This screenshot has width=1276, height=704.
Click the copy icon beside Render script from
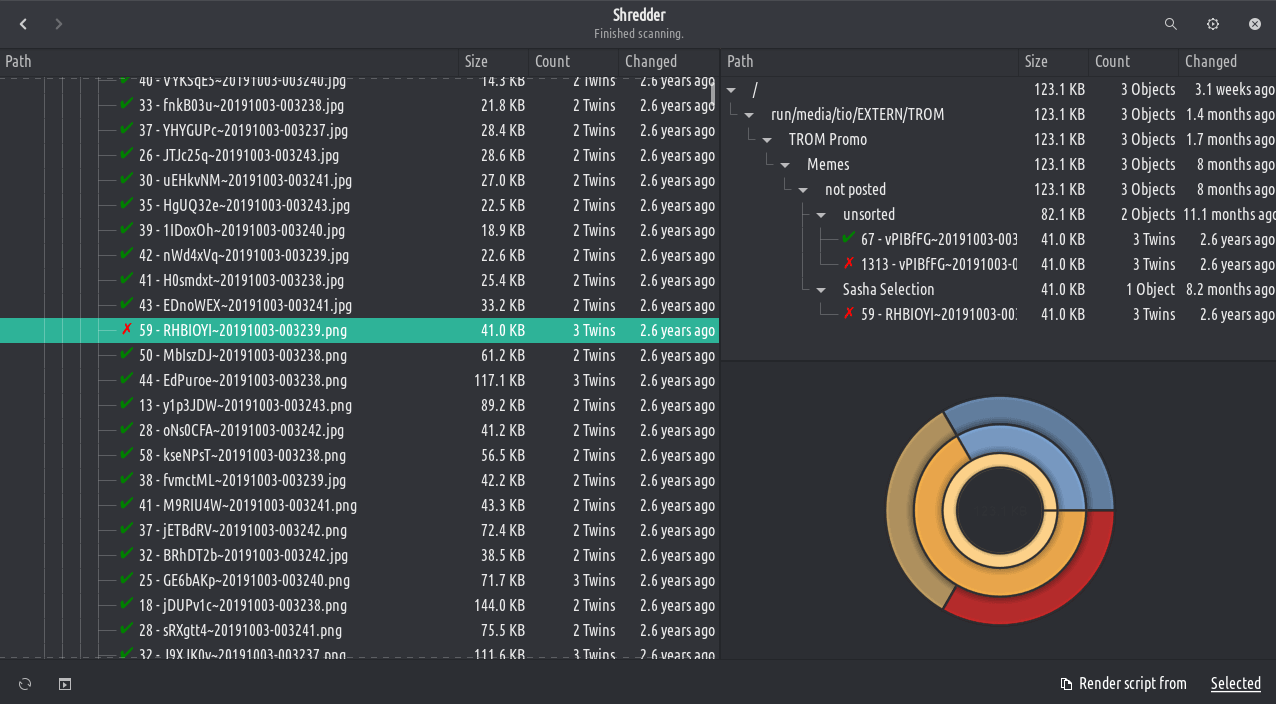(x=1066, y=684)
